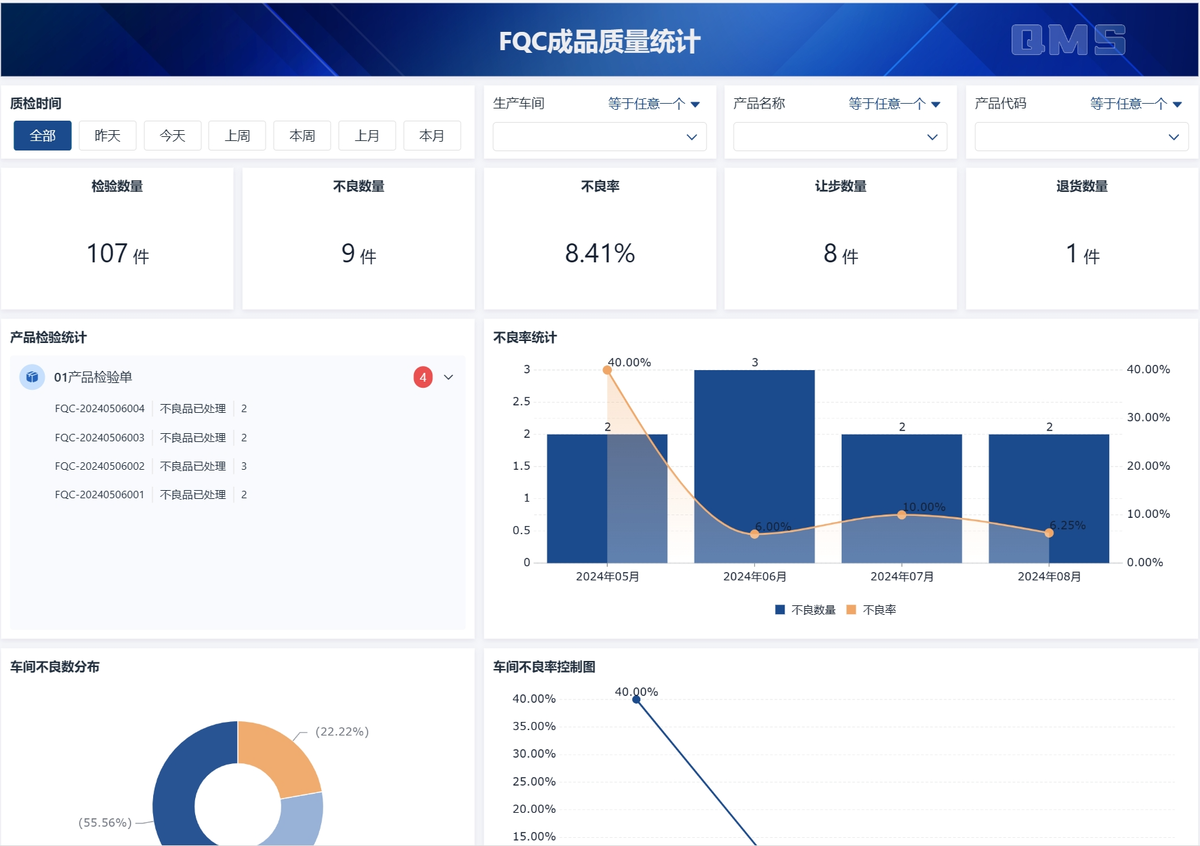Collapse the 01产品检验单 group chevron
Image resolution: width=1200 pixels, height=846 pixels.
tap(448, 377)
